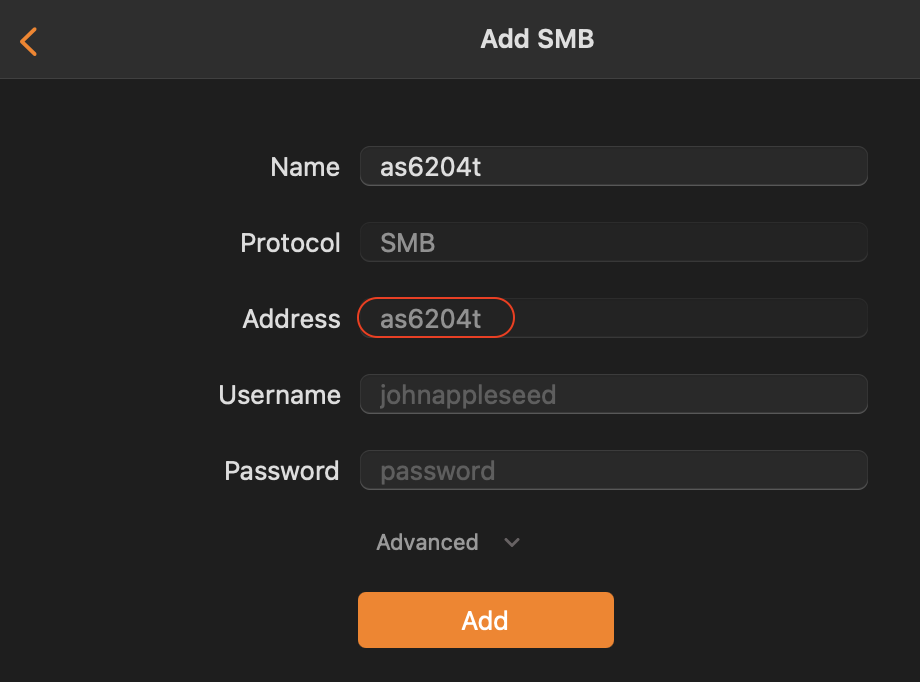The height and width of the screenshot is (682, 920).
Task: Click the Name field label
Action: tap(305, 167)
